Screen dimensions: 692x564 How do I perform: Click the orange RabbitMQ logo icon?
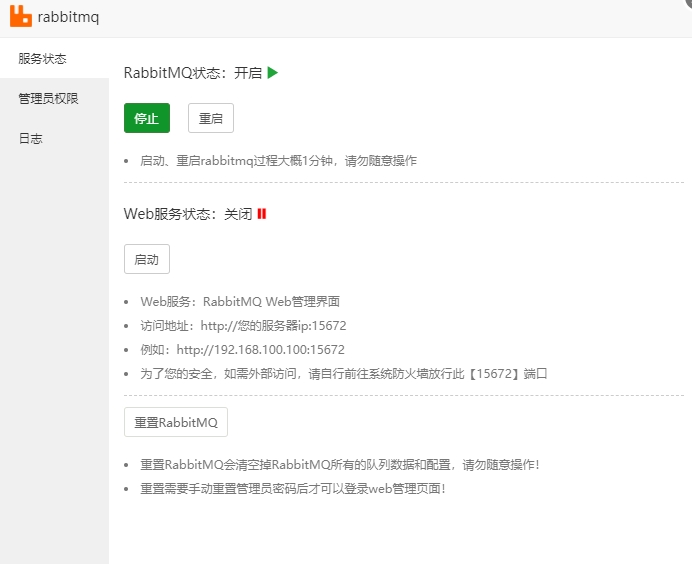tap(21, 16)
